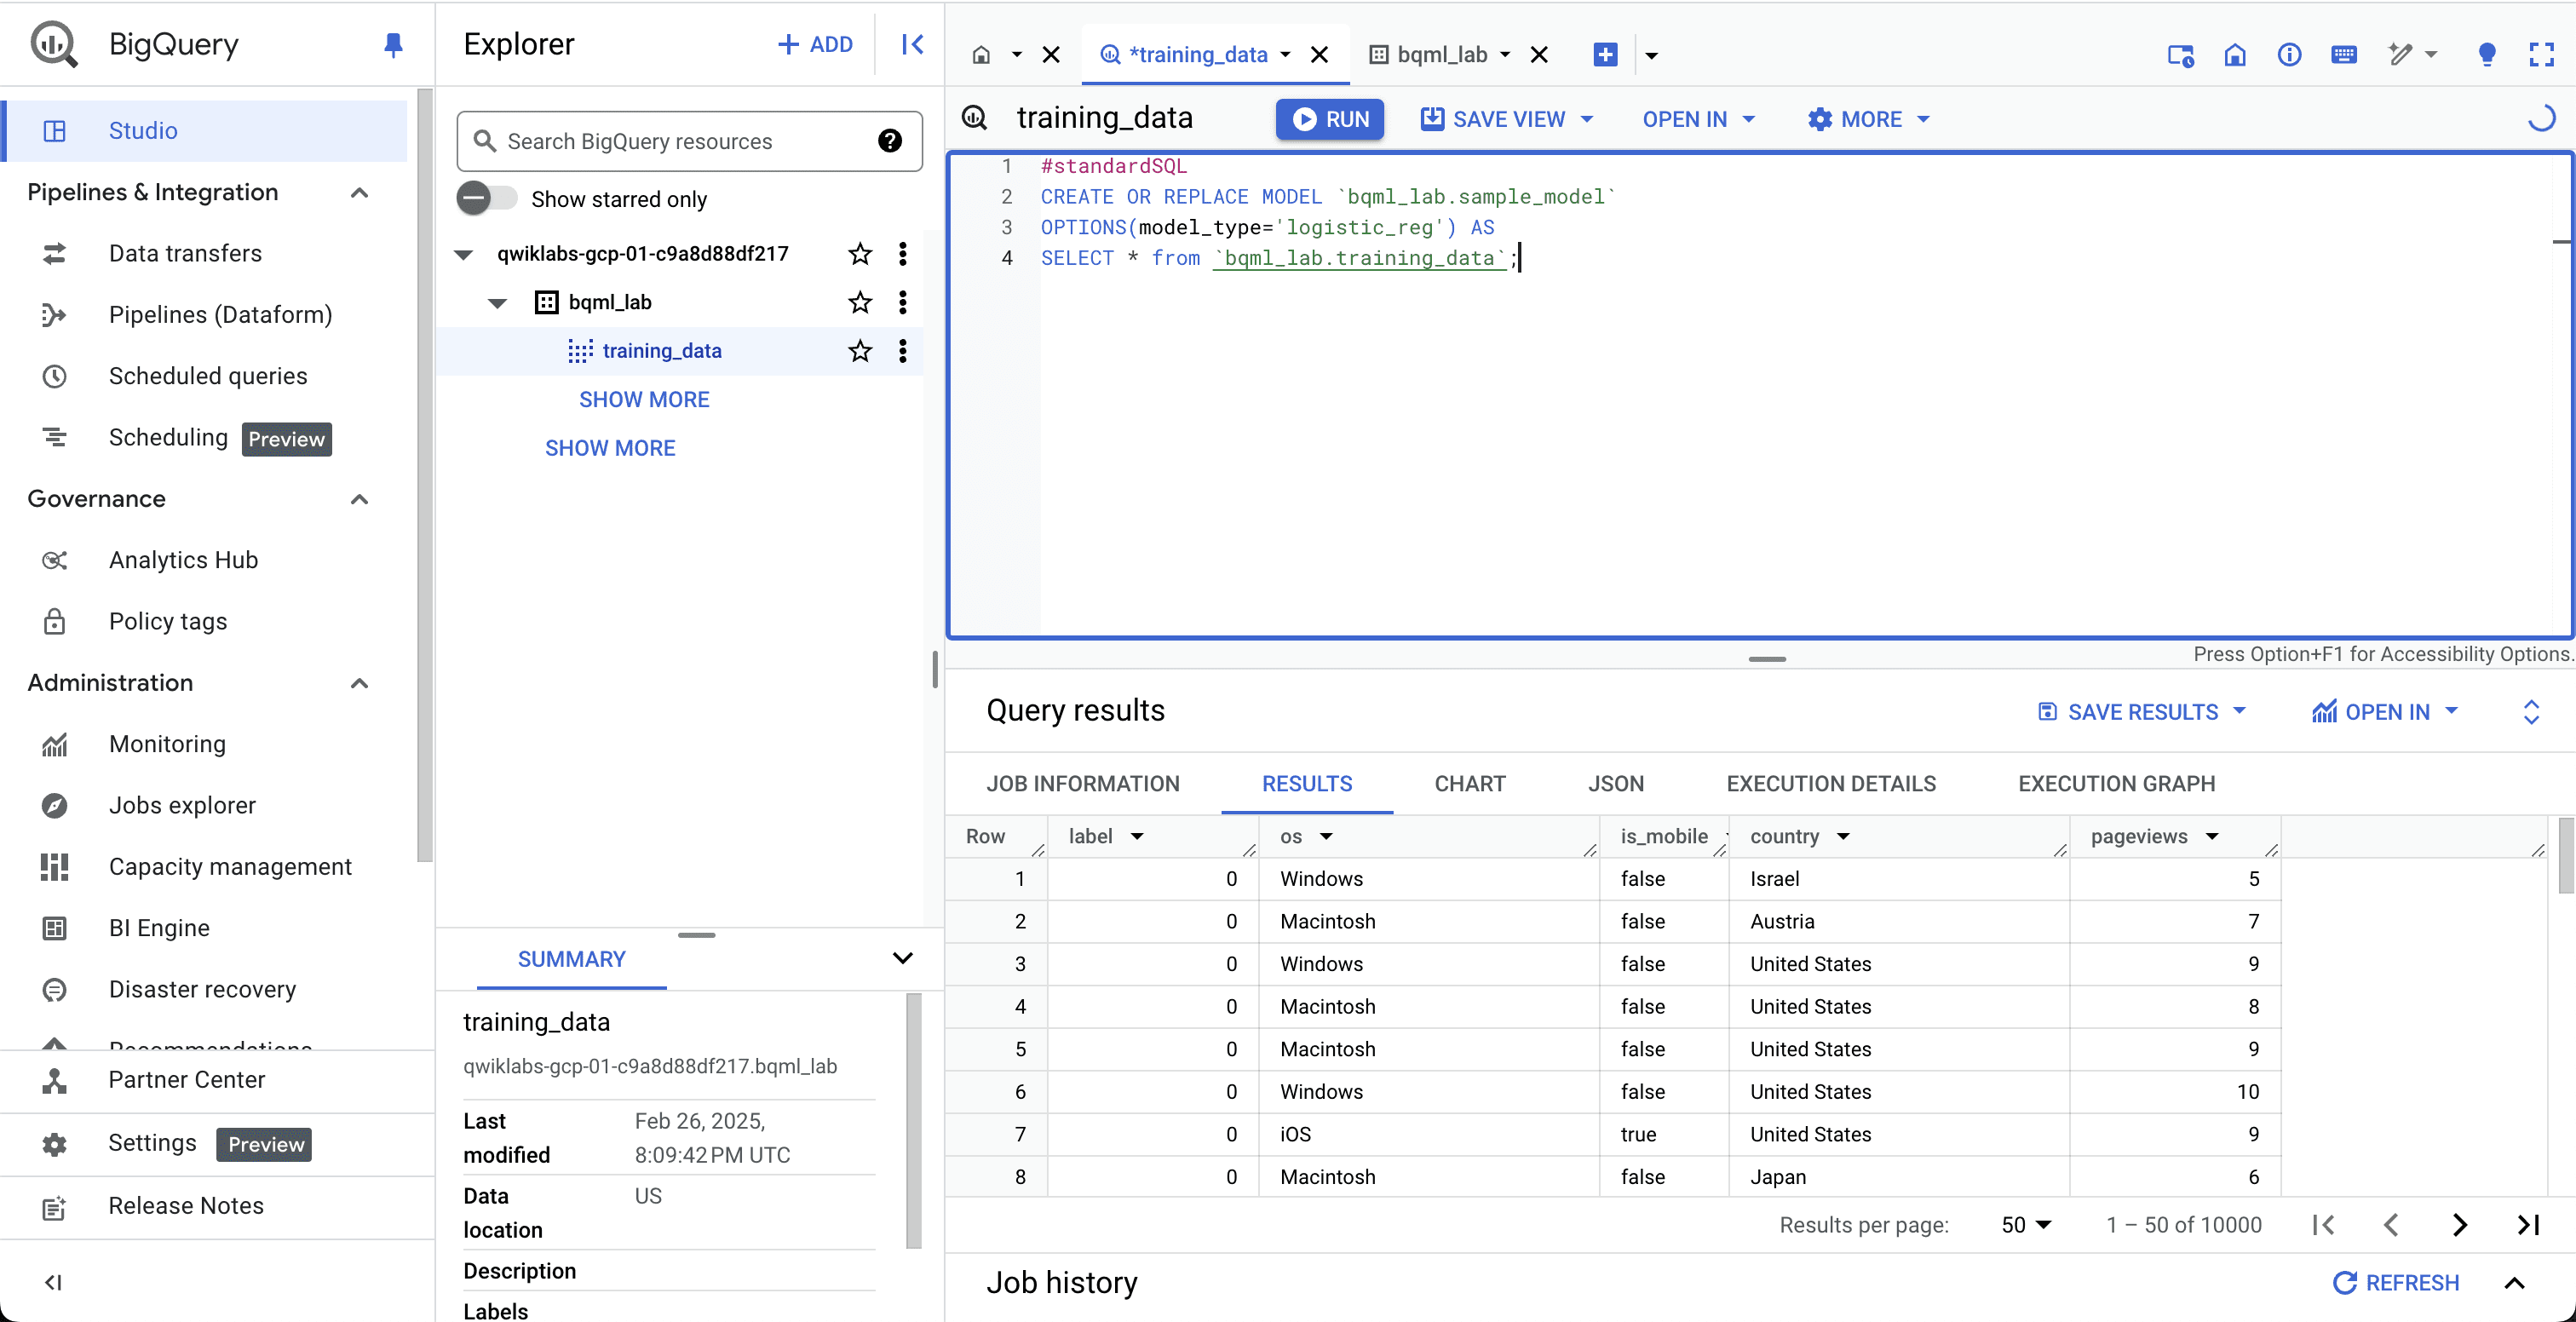This screenshot has height=1322, width=2576.
Task: Switch to JOB INFORMATION tab
Action: 1083,784
